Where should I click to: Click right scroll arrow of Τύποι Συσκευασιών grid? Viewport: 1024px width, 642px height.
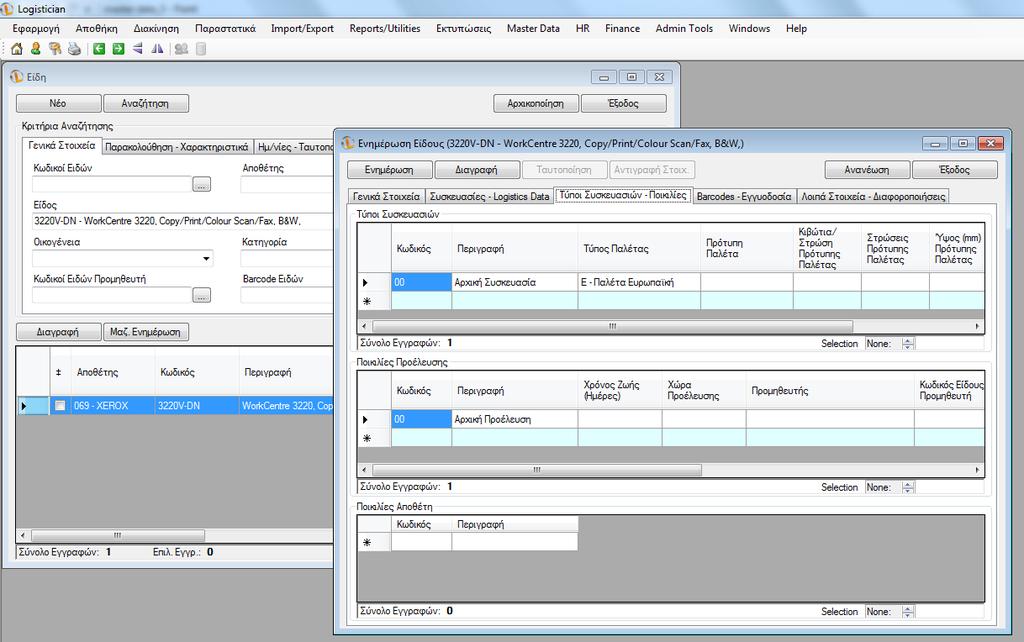coord(978,326)
